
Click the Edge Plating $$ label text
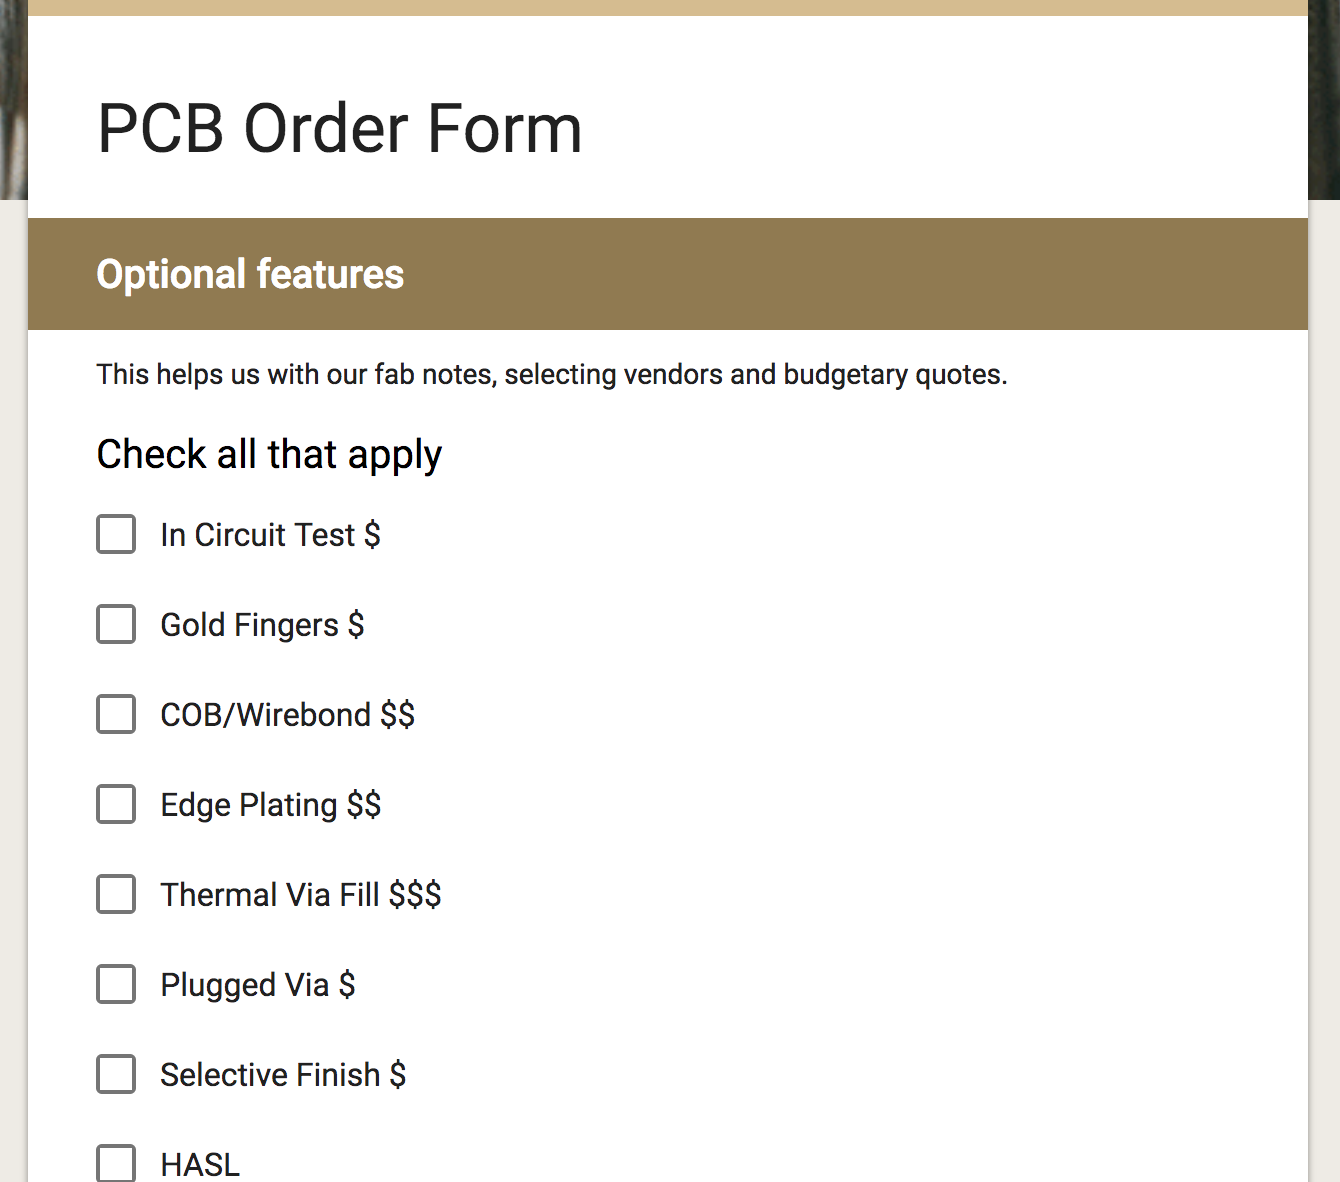[x=271, y=805]
